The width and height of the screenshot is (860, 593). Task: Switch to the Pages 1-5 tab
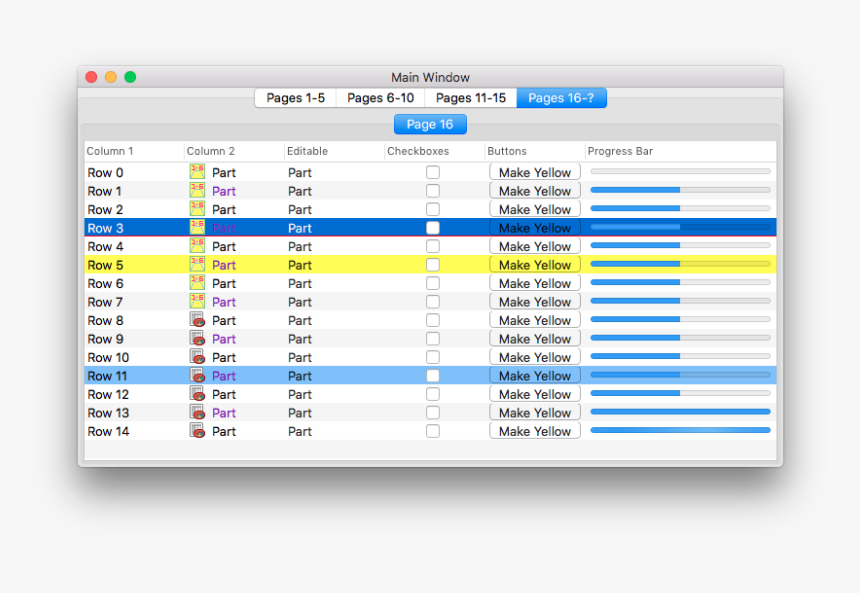295,98
